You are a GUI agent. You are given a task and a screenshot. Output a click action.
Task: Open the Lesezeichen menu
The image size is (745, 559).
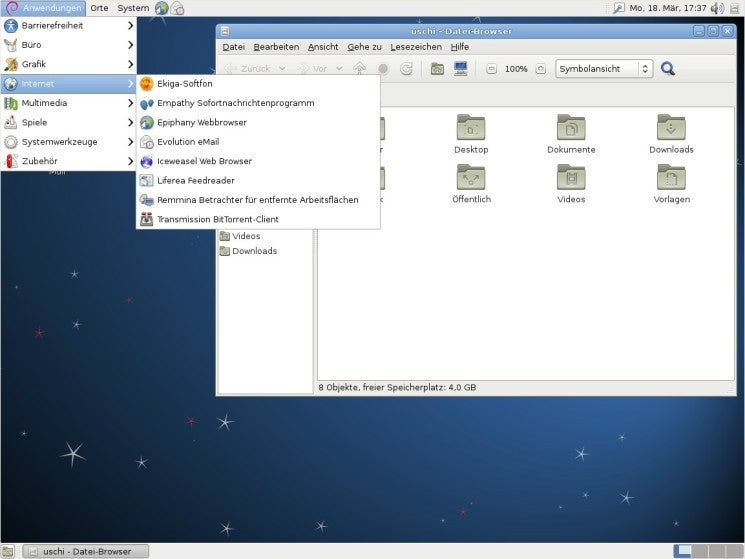[416, 47]
